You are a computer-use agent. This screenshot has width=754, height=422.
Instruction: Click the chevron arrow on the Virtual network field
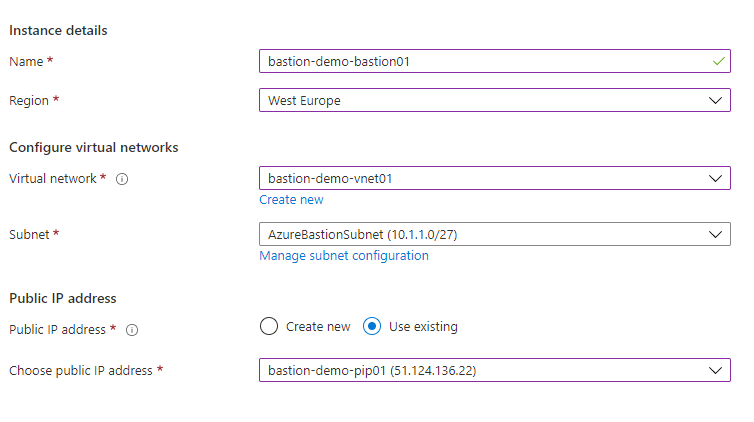pos(715,178)
